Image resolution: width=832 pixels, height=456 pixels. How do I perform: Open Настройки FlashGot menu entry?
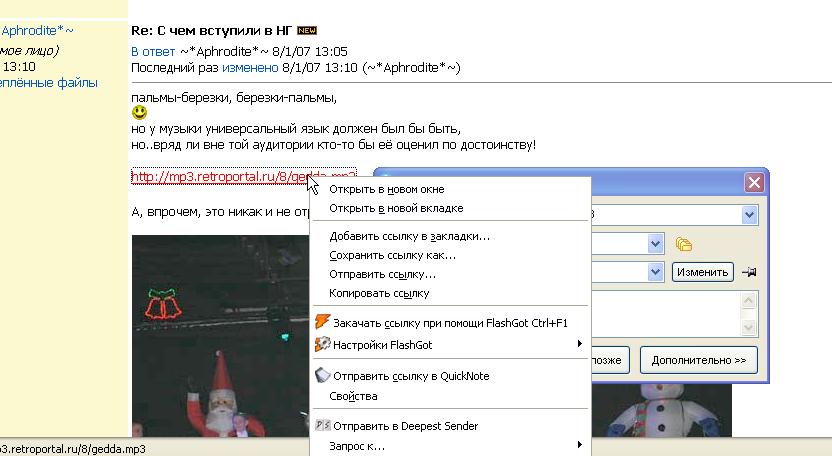450,345
